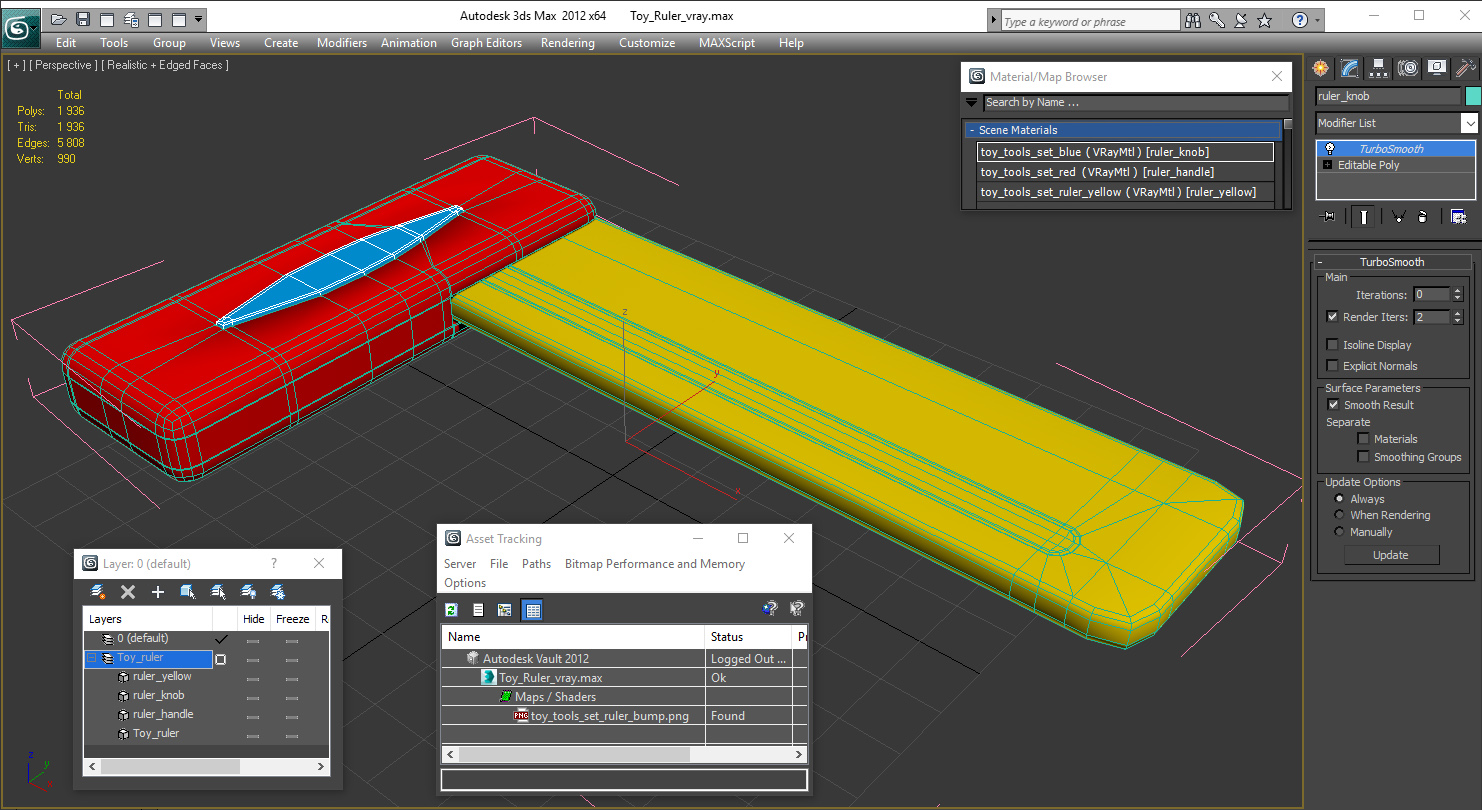
Task: Collapse the Toy_ruler layer tree
Action: [x=92, y=658]
